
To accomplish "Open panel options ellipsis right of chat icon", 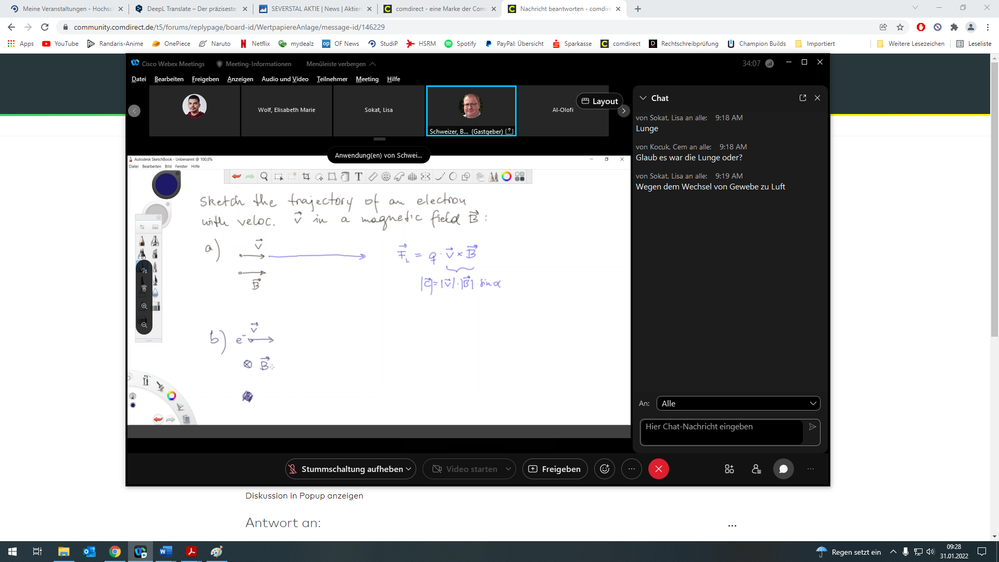I will [810, 469].
